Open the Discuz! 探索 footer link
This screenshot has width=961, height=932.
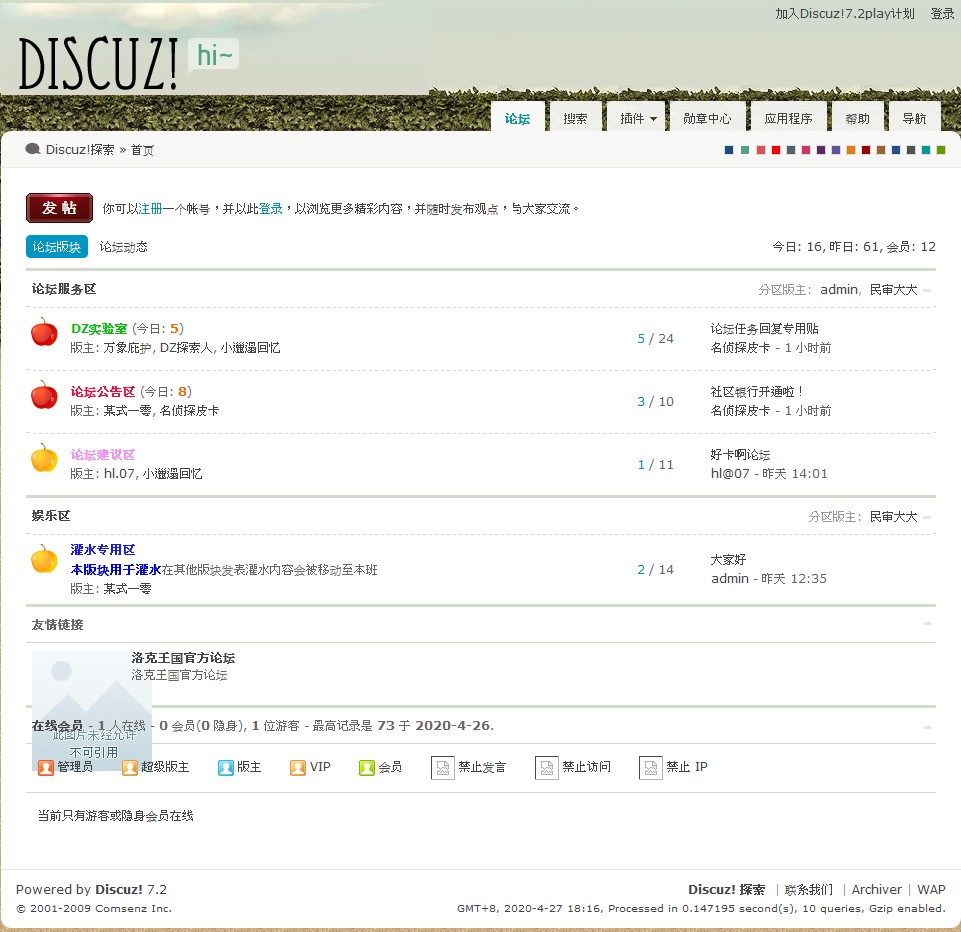click(726, 889)
